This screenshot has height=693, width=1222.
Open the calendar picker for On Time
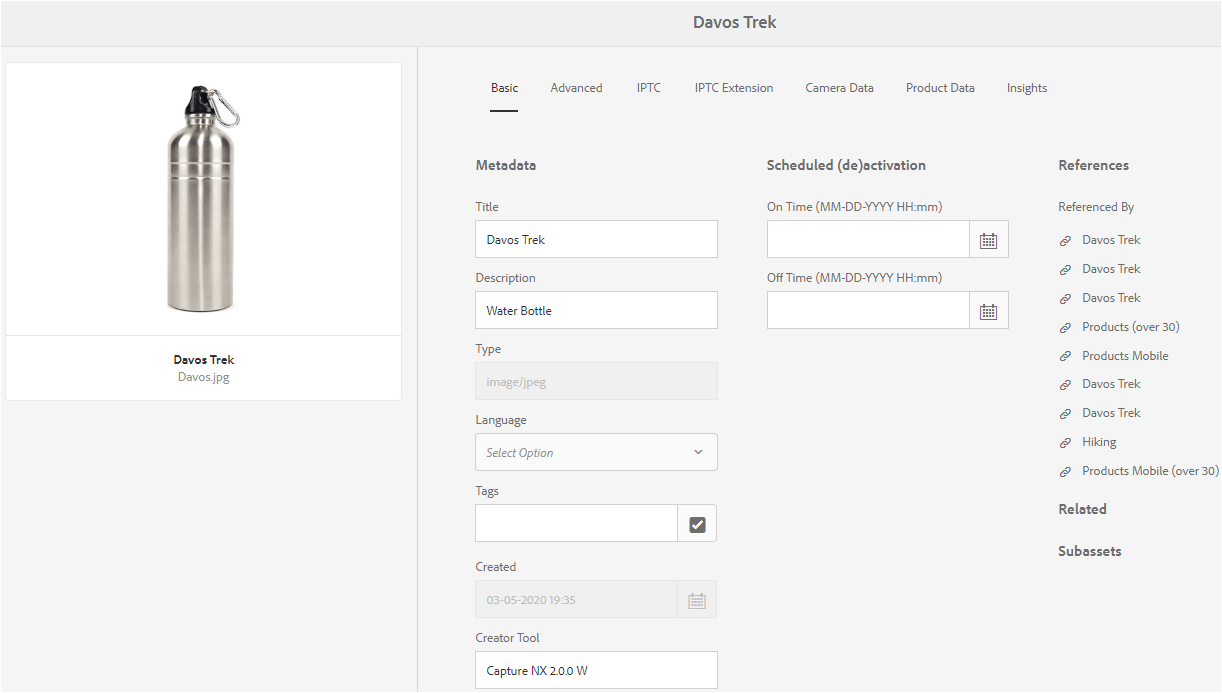click(988, 238)
